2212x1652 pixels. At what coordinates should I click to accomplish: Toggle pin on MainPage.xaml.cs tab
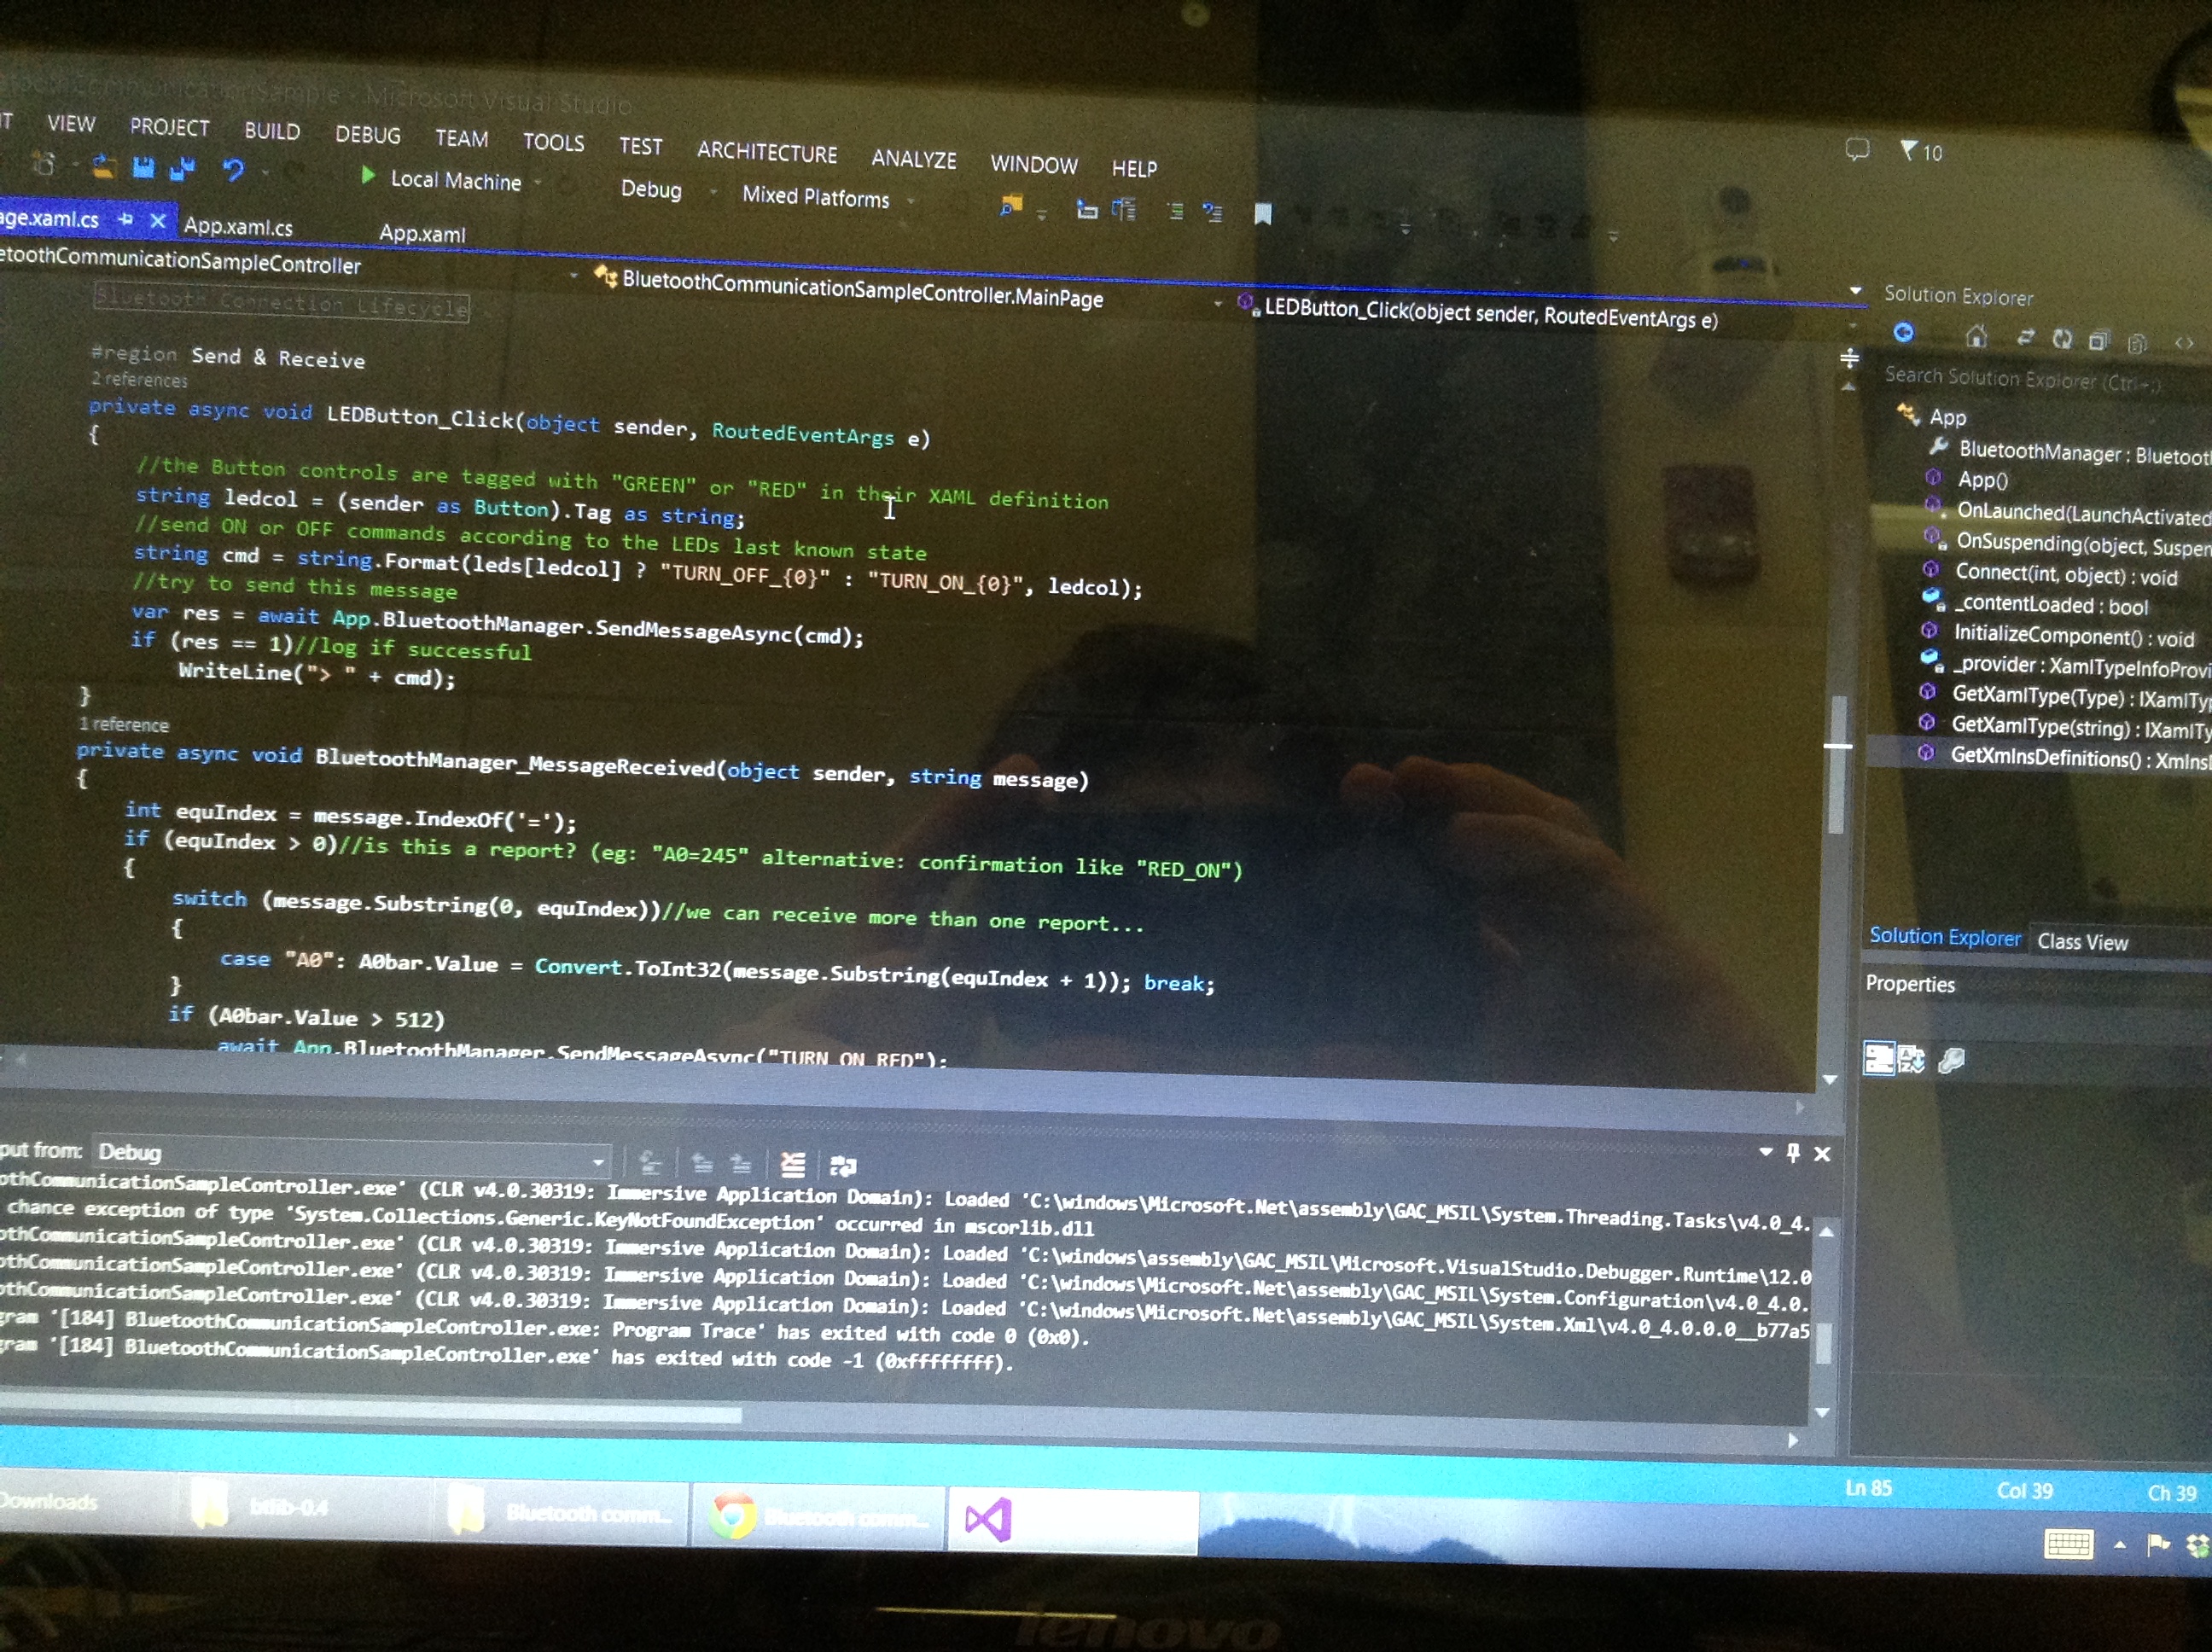[x=125, y=219]
